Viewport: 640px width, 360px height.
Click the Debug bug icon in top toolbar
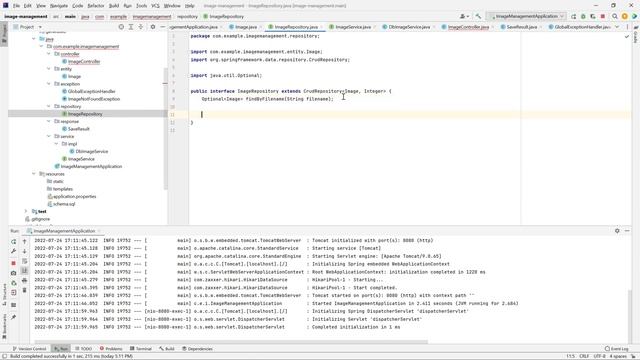583,16
